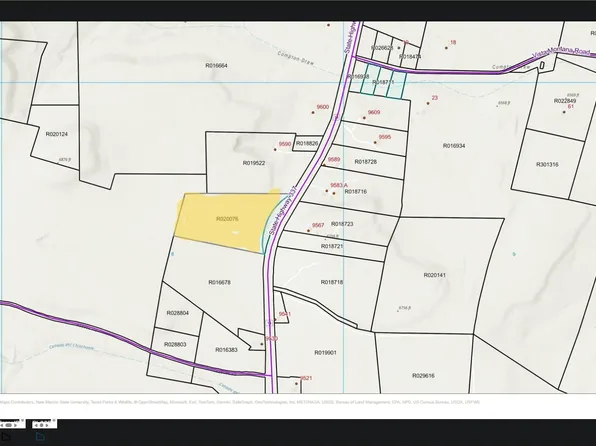Select red address number 9521
The image size is (596, 446).
(x=306, y=378)
